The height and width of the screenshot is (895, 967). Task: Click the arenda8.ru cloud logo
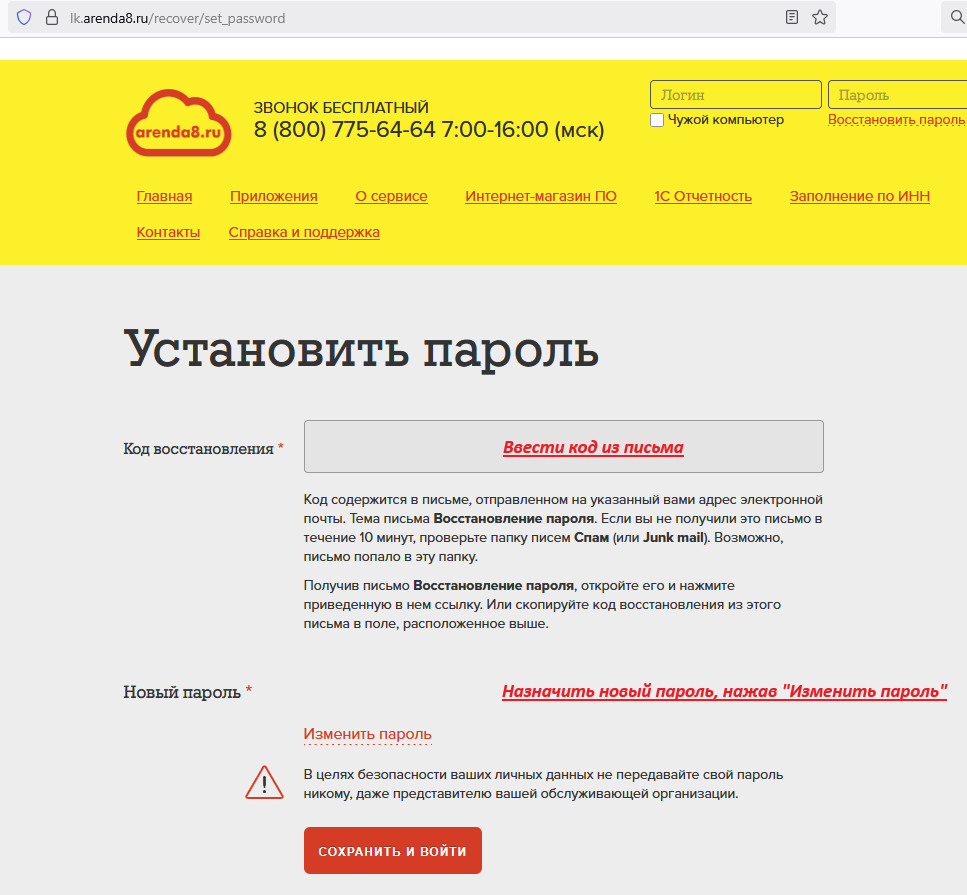tap(179, 123)
